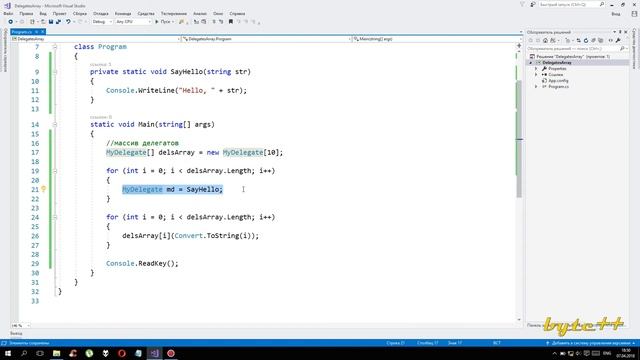Click the vertical editor scrollbar thumb
This screenshot has width=640, height=360.
519,139
